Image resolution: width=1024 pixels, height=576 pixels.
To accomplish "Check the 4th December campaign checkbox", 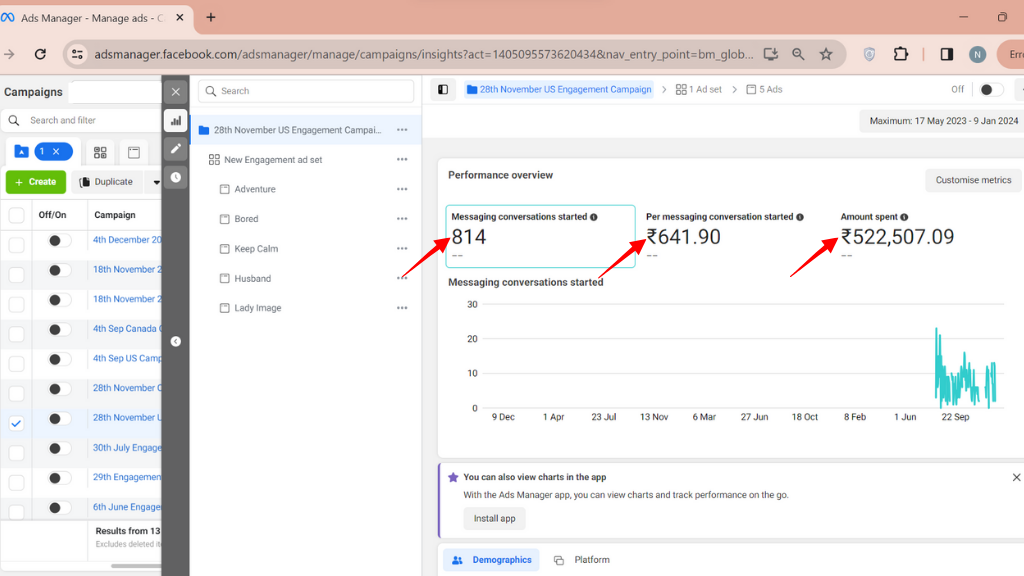I will 16,245.
